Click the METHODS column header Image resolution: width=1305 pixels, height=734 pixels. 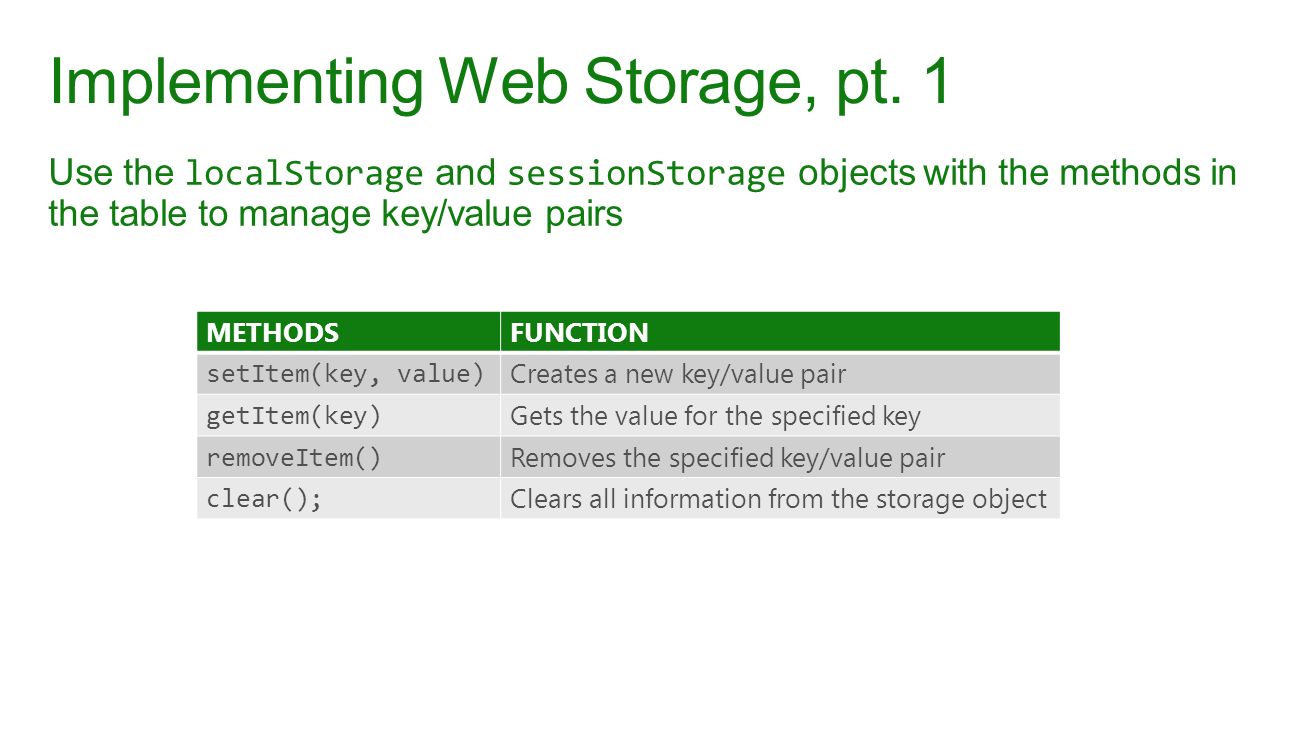point(348,332)
